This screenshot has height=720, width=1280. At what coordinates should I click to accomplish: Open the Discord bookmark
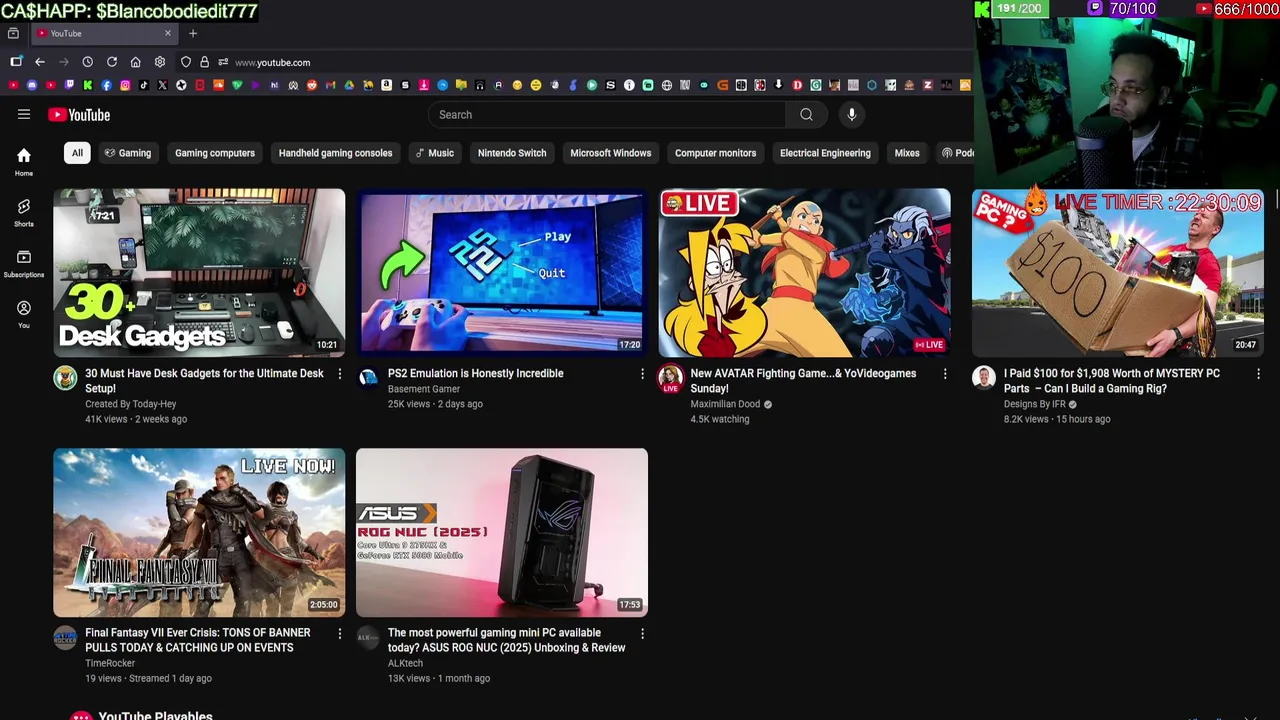pyautogui.click(x=32, y=85)
